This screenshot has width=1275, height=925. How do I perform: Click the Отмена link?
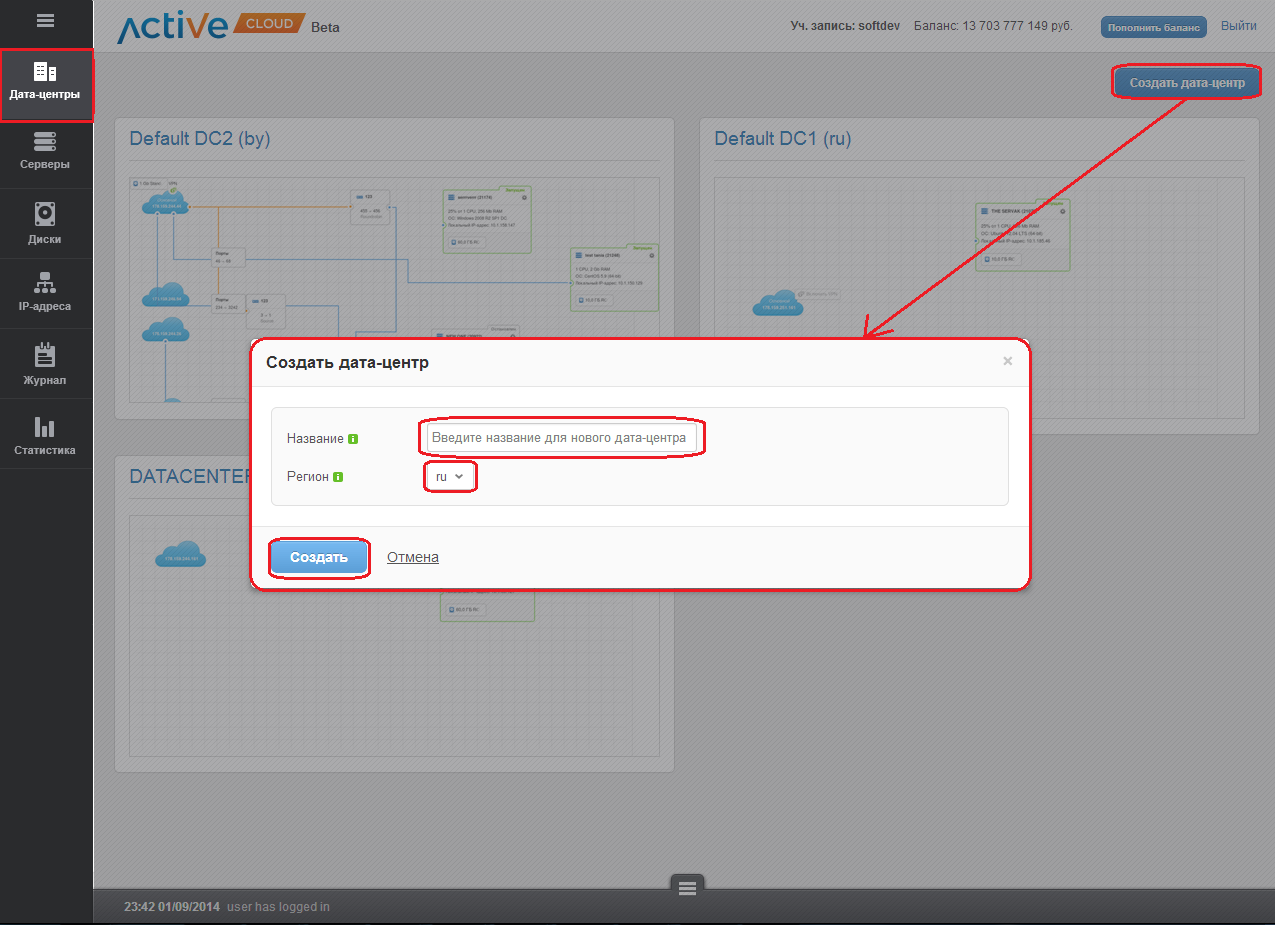pyautogui.click(x=412, y=557)
